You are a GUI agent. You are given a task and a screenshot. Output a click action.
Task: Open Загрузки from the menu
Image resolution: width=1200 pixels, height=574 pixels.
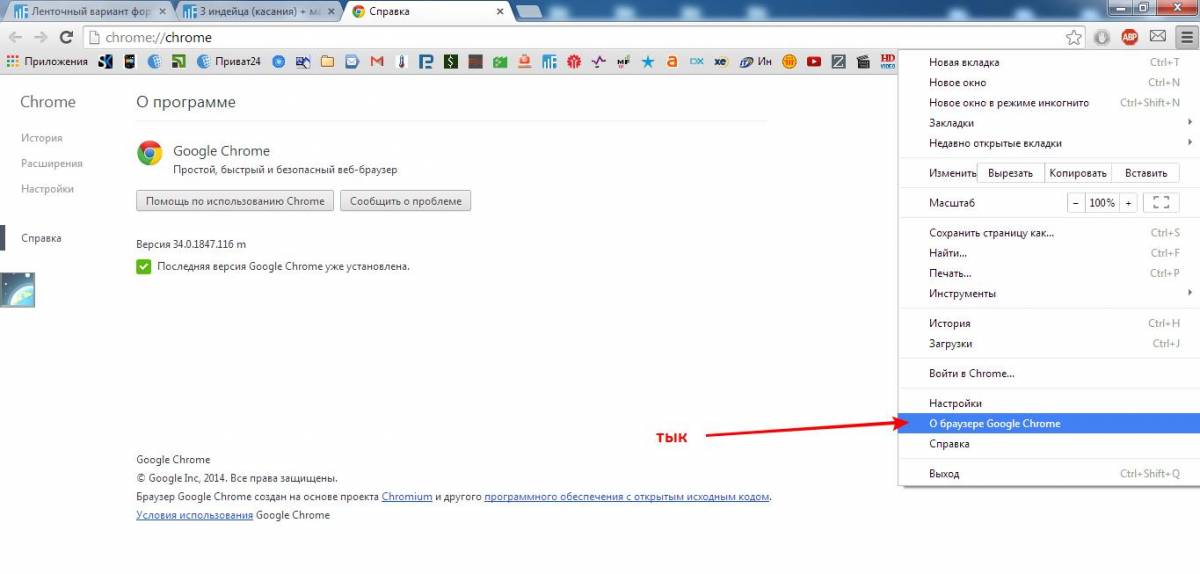point(1047,343)
